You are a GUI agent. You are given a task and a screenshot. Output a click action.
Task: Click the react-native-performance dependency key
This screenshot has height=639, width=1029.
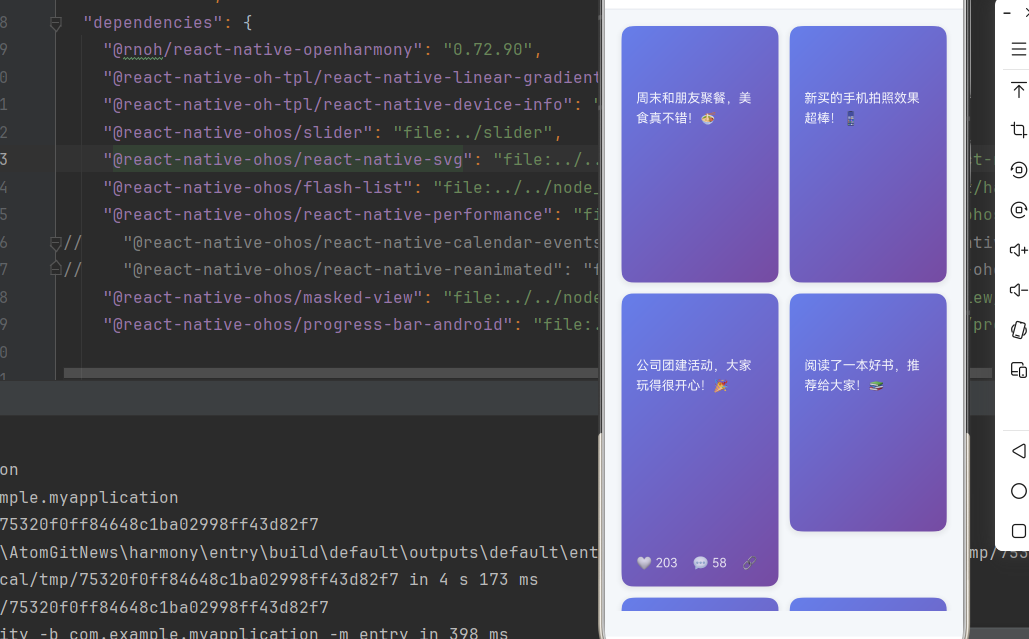(x=328, y=215)
